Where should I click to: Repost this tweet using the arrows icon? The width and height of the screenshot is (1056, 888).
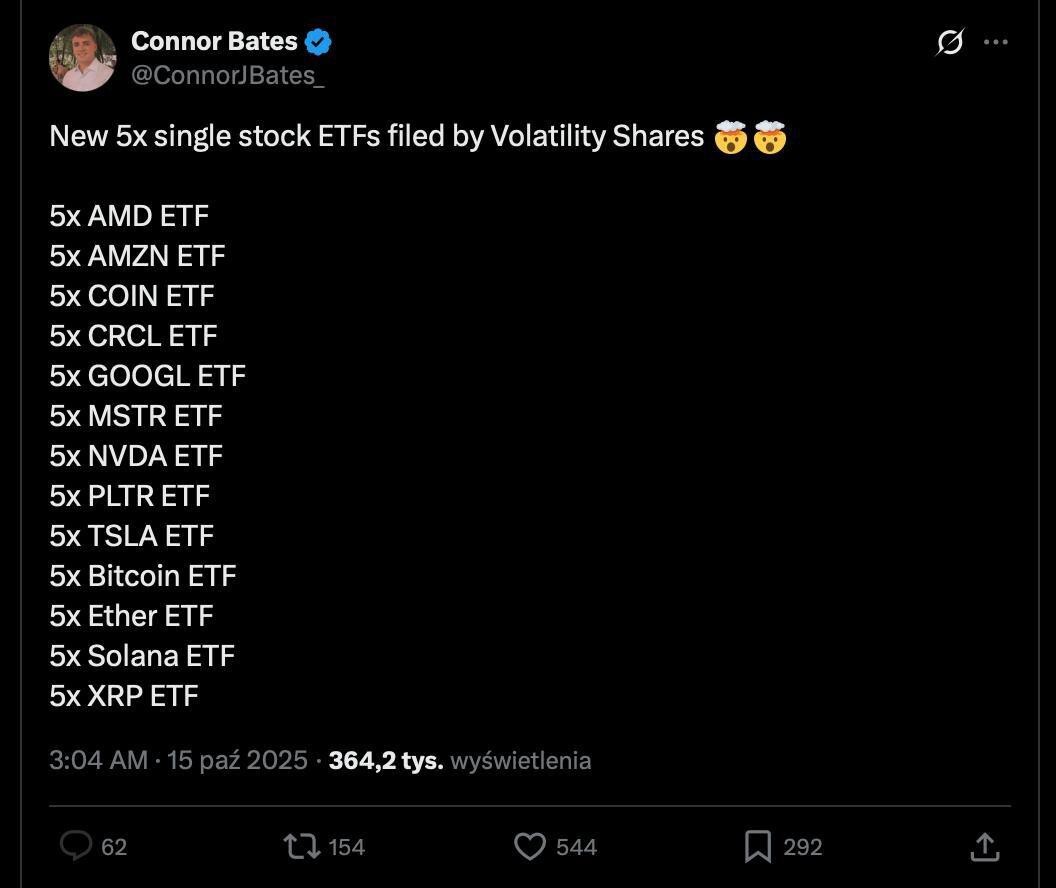(301, 847)
